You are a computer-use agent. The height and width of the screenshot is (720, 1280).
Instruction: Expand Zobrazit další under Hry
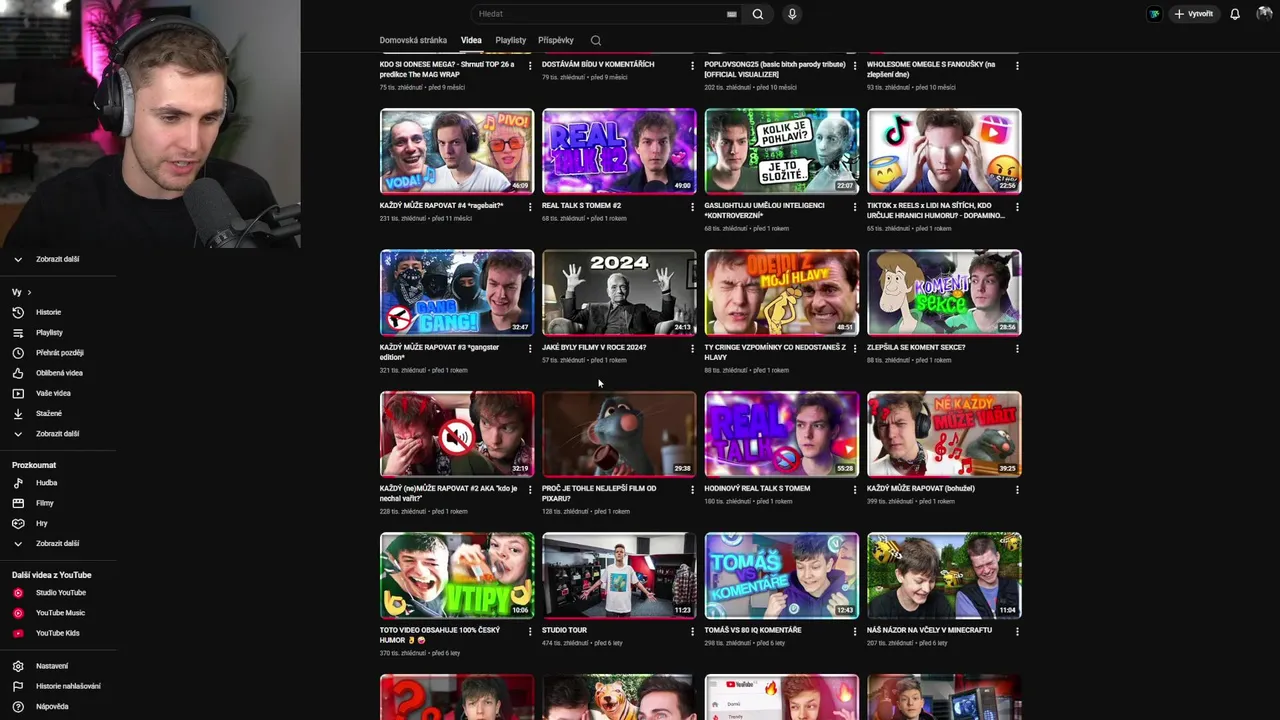pyautogui.click(x=58, y=544)
